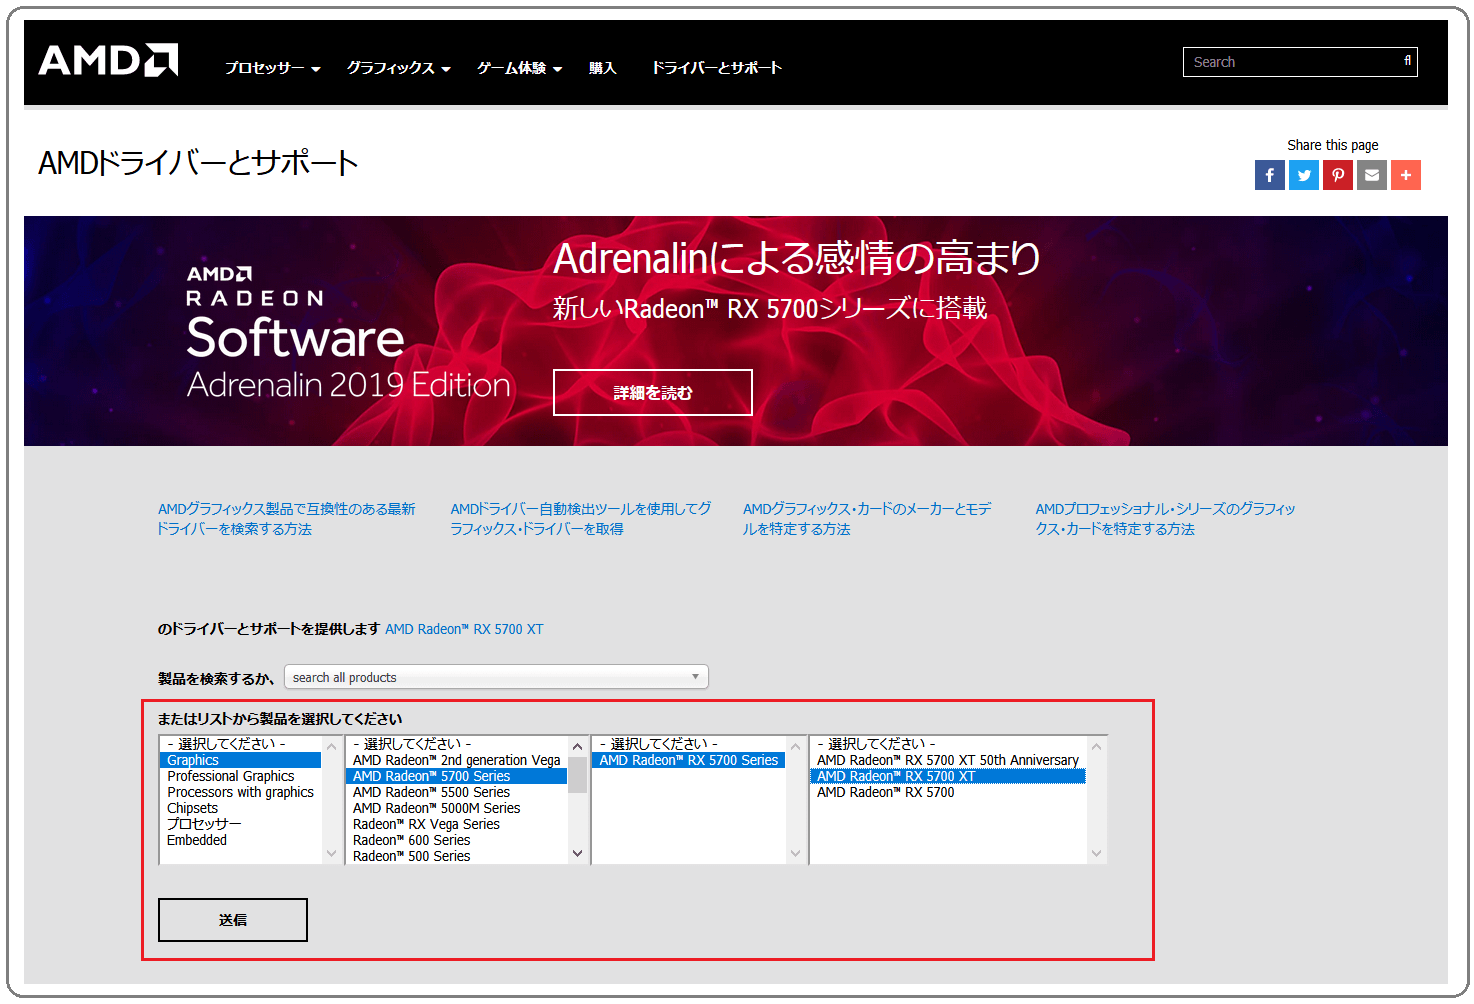
Task: Share page on Twitter
Action: 1304,175
